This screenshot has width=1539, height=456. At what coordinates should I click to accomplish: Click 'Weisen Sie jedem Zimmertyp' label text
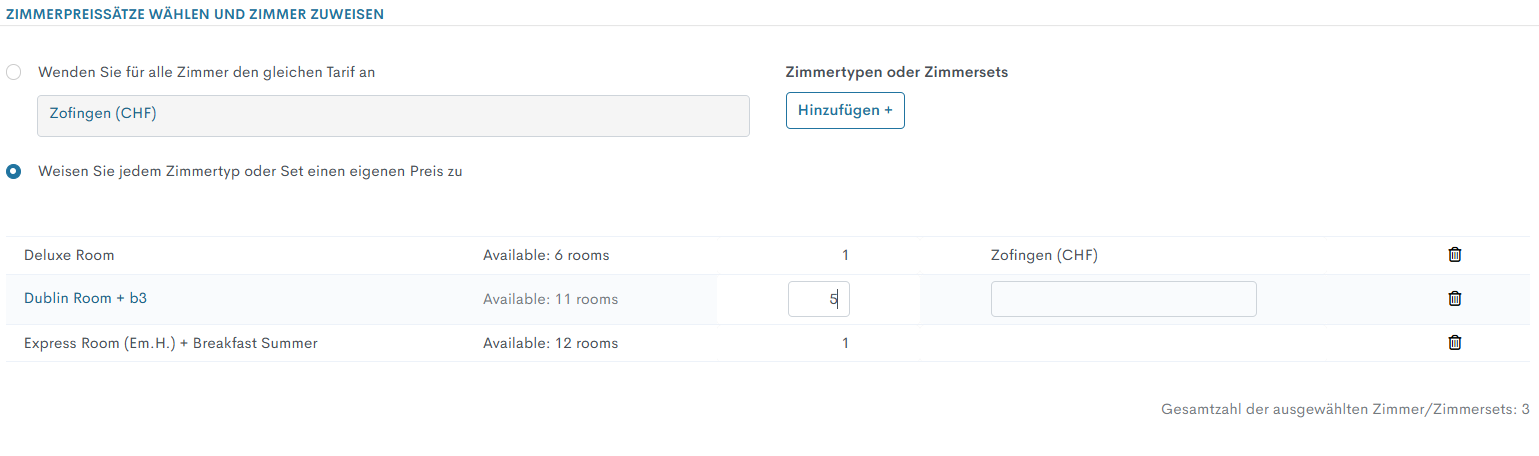[250, 171]
